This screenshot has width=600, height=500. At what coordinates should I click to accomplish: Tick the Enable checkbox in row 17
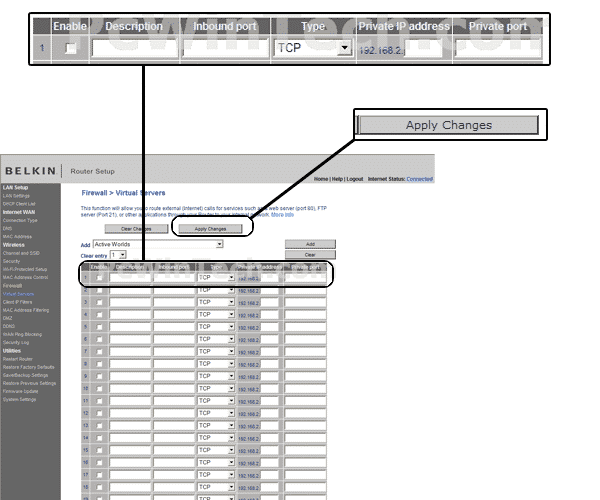tap(99, 475)
